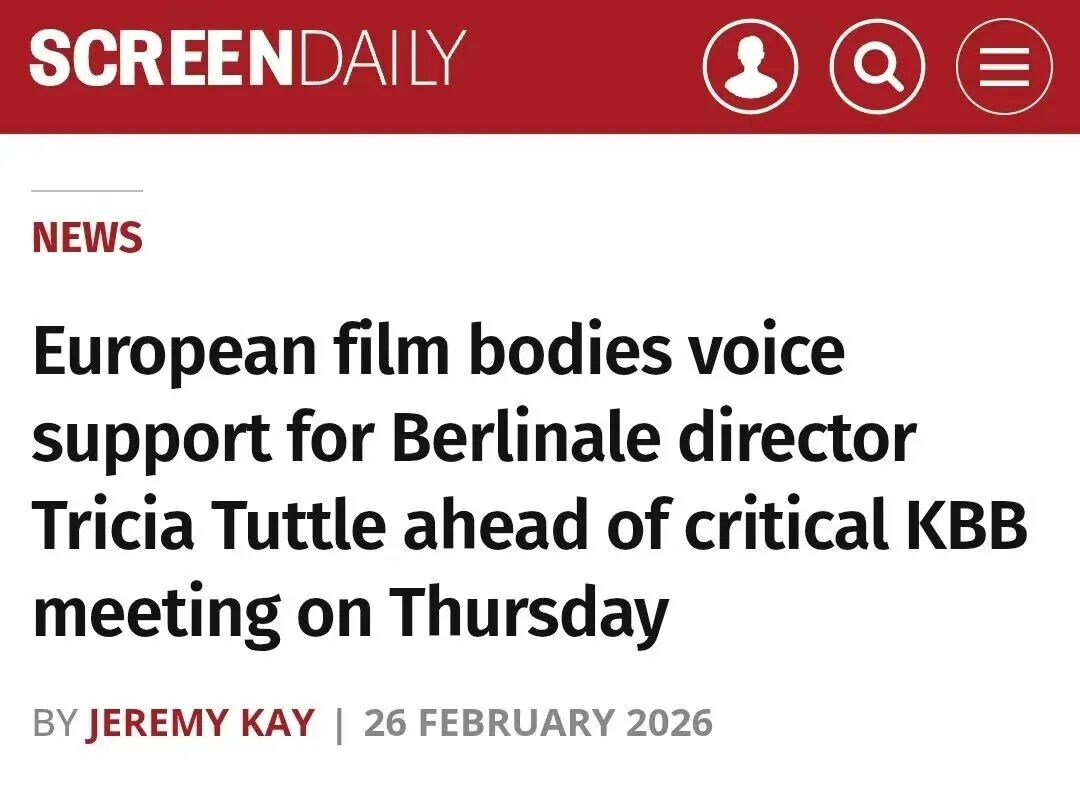1080x810 pixels.
Task: Click the search magnifier icon
Action: [x=878, y=66]
